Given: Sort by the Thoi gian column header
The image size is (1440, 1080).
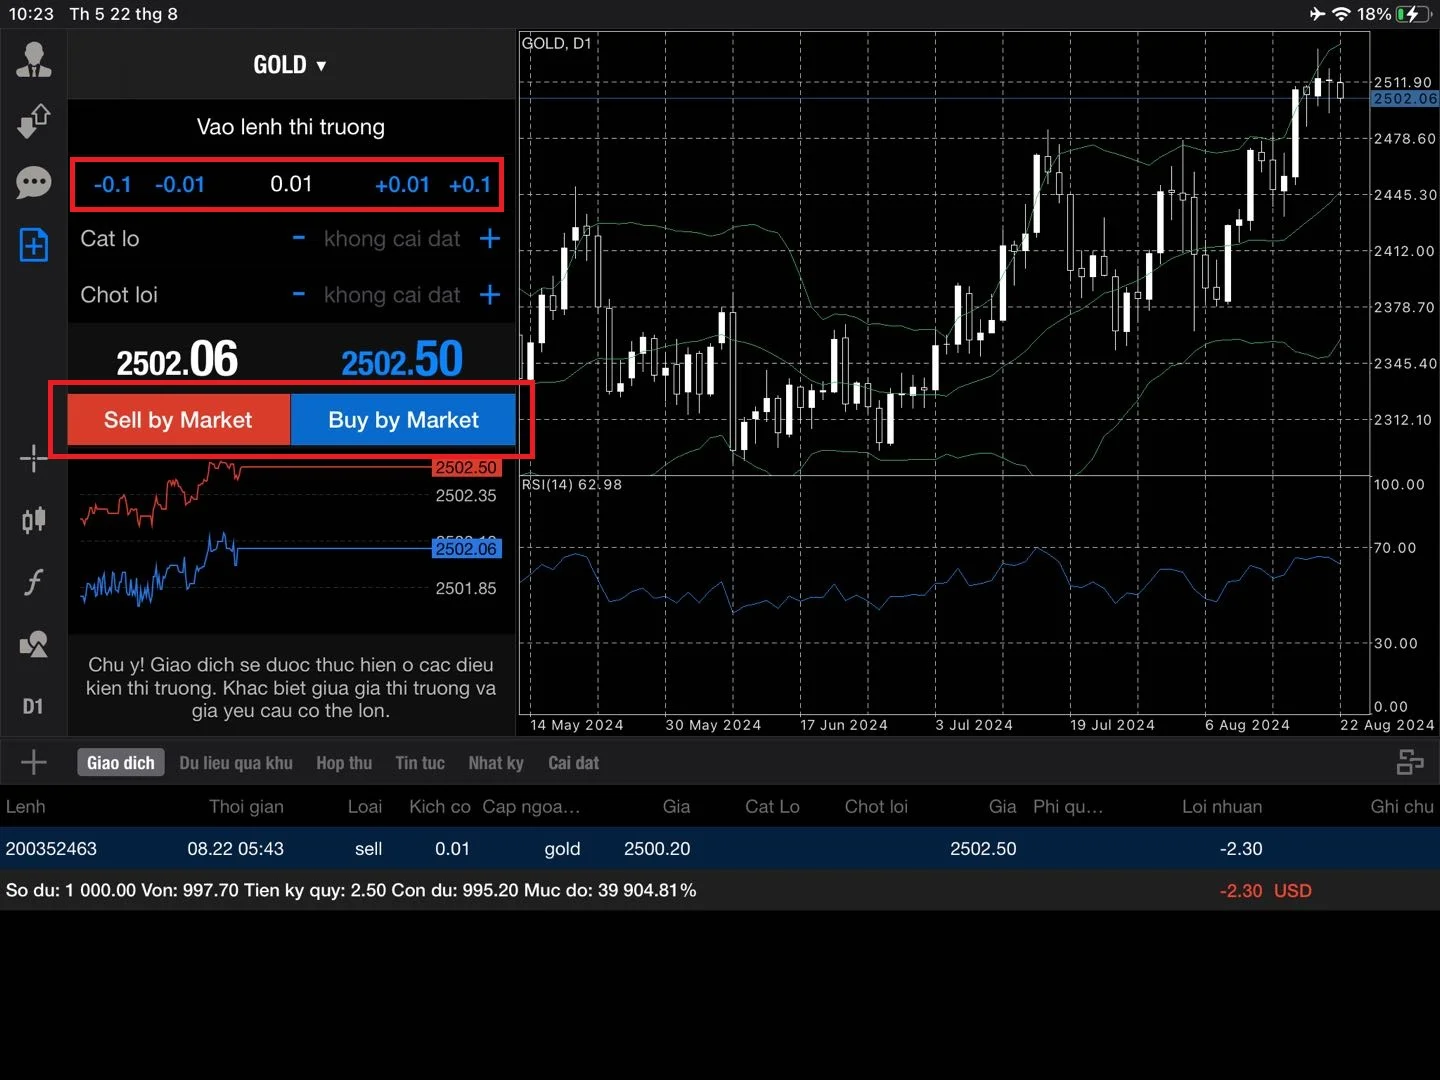Looking at the screenshot, I should pos(246,807).
